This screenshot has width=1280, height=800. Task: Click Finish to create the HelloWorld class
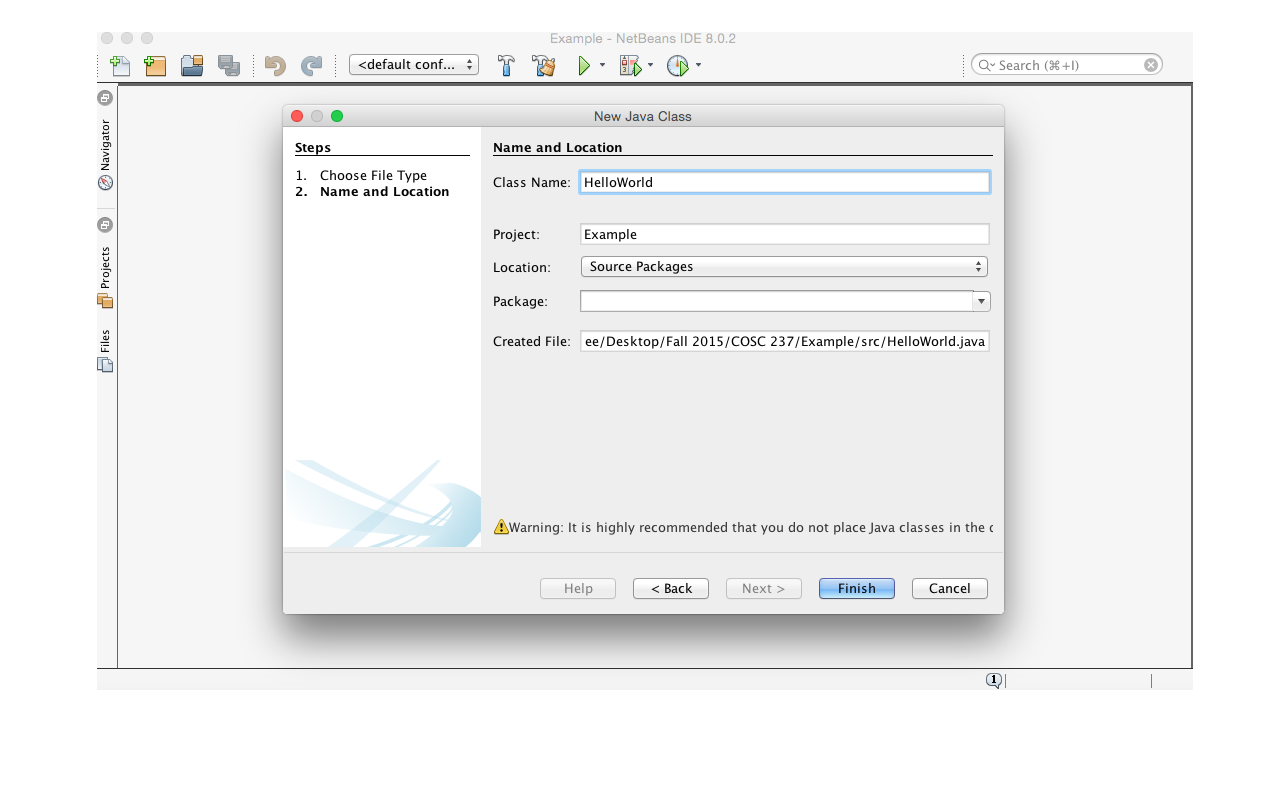(x=856, y=588)
